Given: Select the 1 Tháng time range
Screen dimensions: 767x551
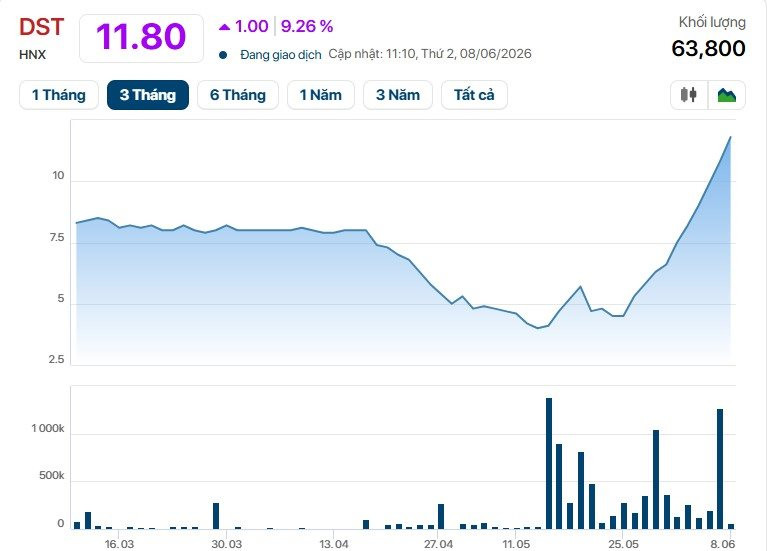Looking at the screenshot, I should tap(59, 95).
